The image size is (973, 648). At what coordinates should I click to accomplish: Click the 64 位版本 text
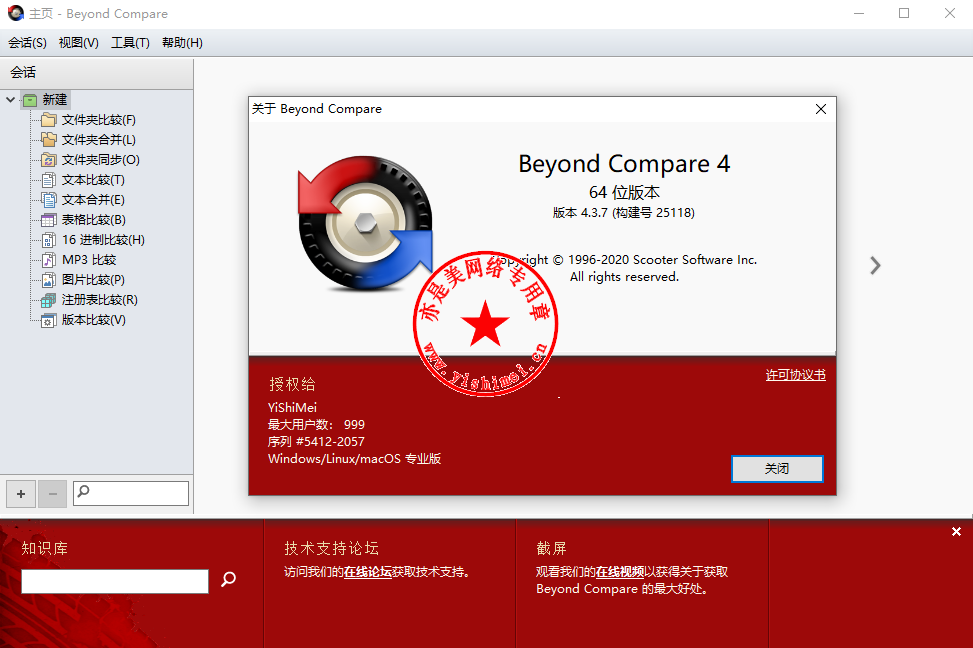[624, 192]
